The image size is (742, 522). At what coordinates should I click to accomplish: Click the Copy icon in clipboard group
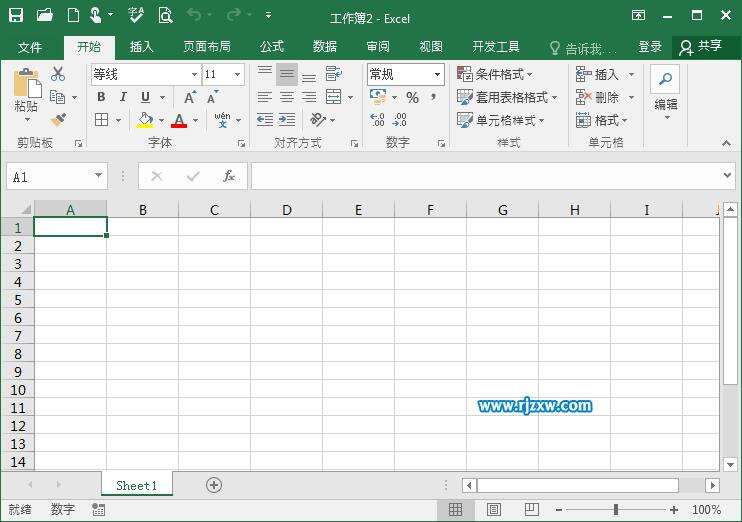click(x=57, y=97)
